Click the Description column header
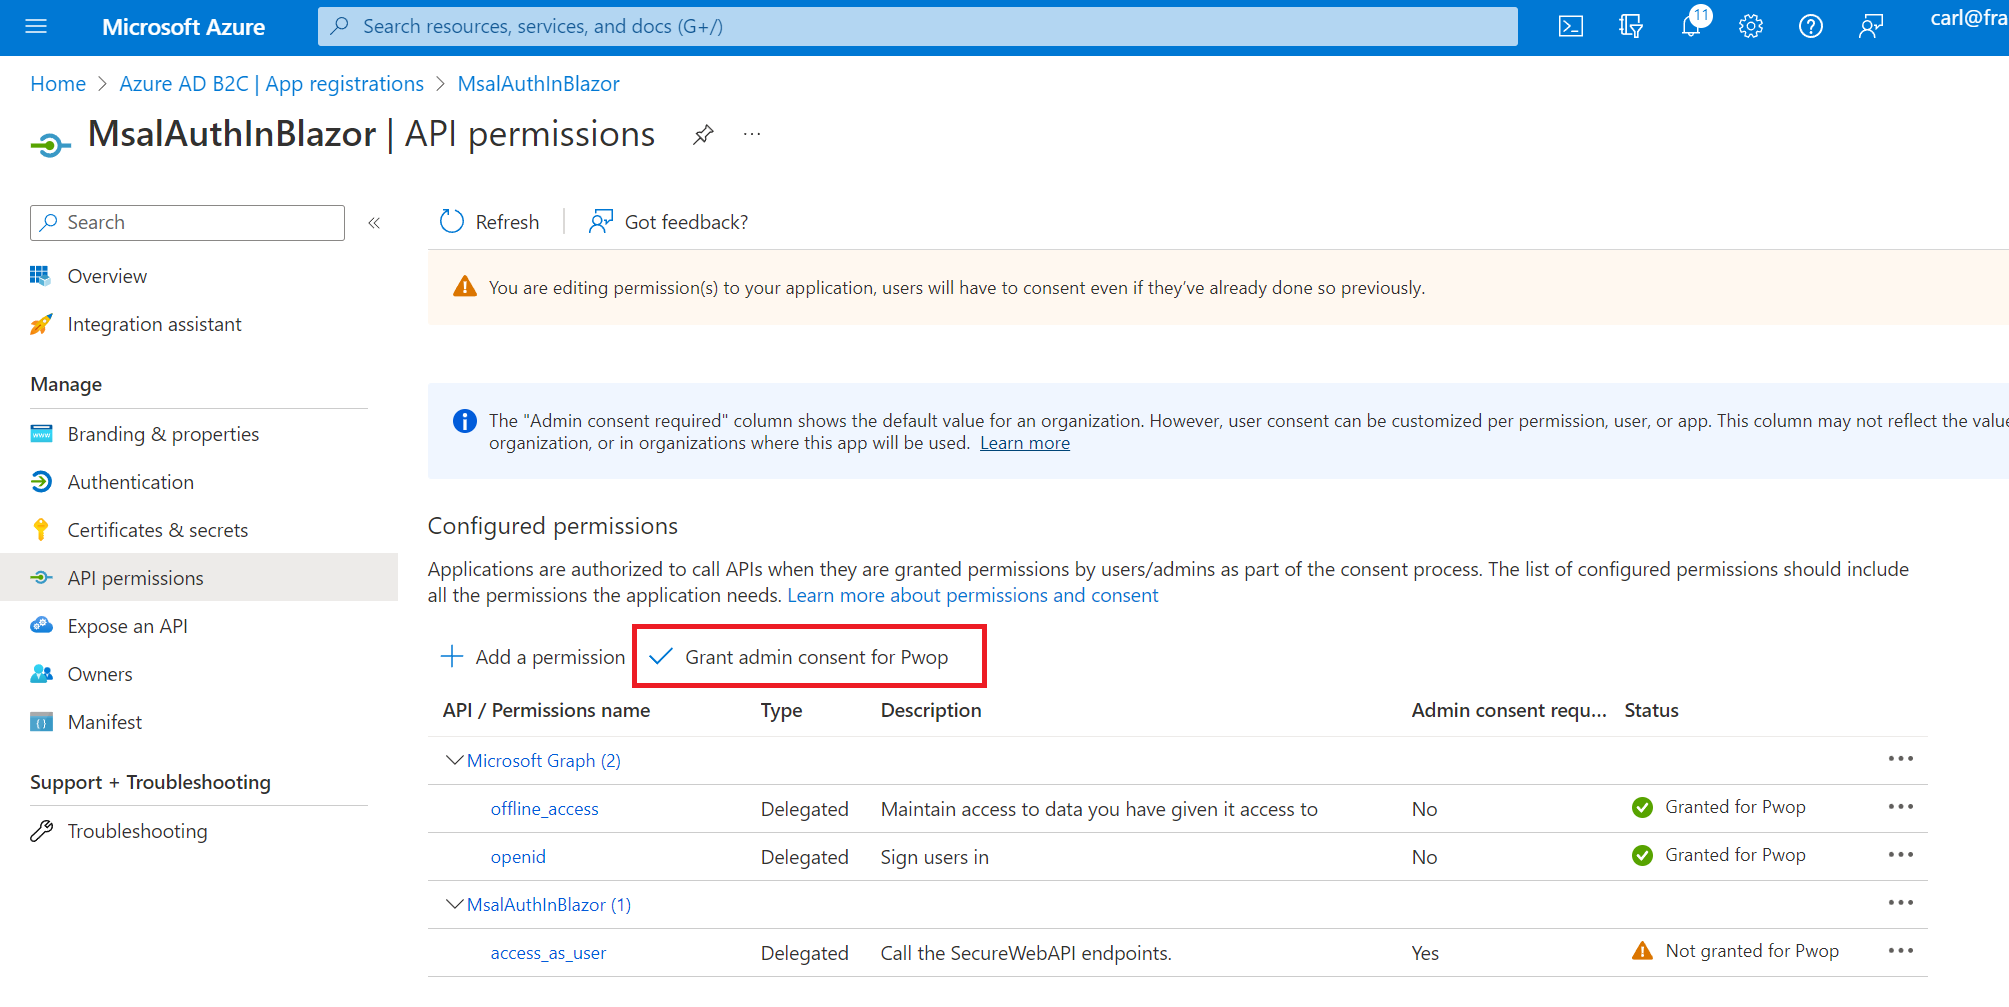Screen dimensions: 2009x1007 point(931,710)
